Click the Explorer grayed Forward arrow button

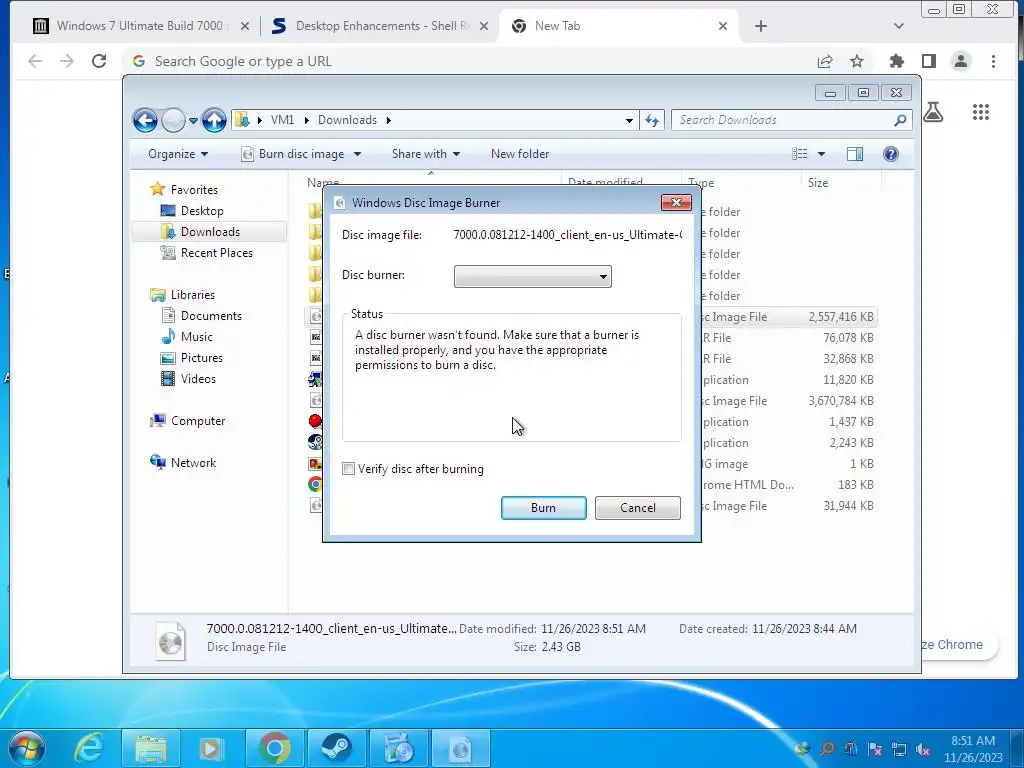(173, 120)
